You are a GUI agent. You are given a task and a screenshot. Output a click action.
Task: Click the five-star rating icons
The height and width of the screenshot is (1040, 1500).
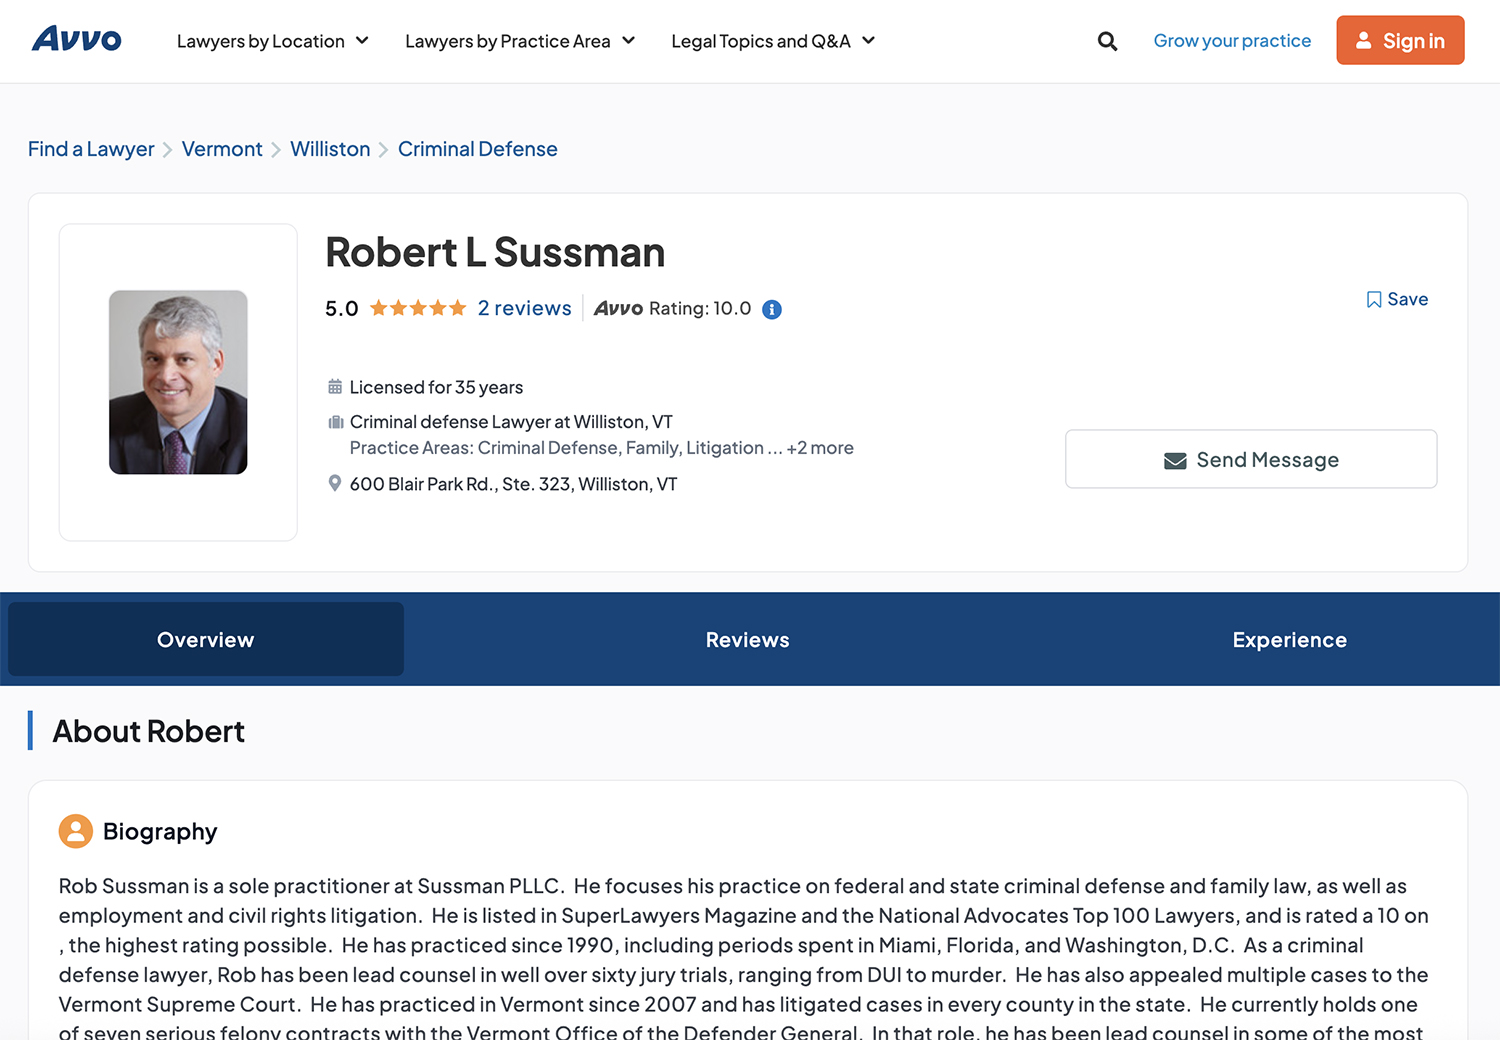[x=418, y=308]
